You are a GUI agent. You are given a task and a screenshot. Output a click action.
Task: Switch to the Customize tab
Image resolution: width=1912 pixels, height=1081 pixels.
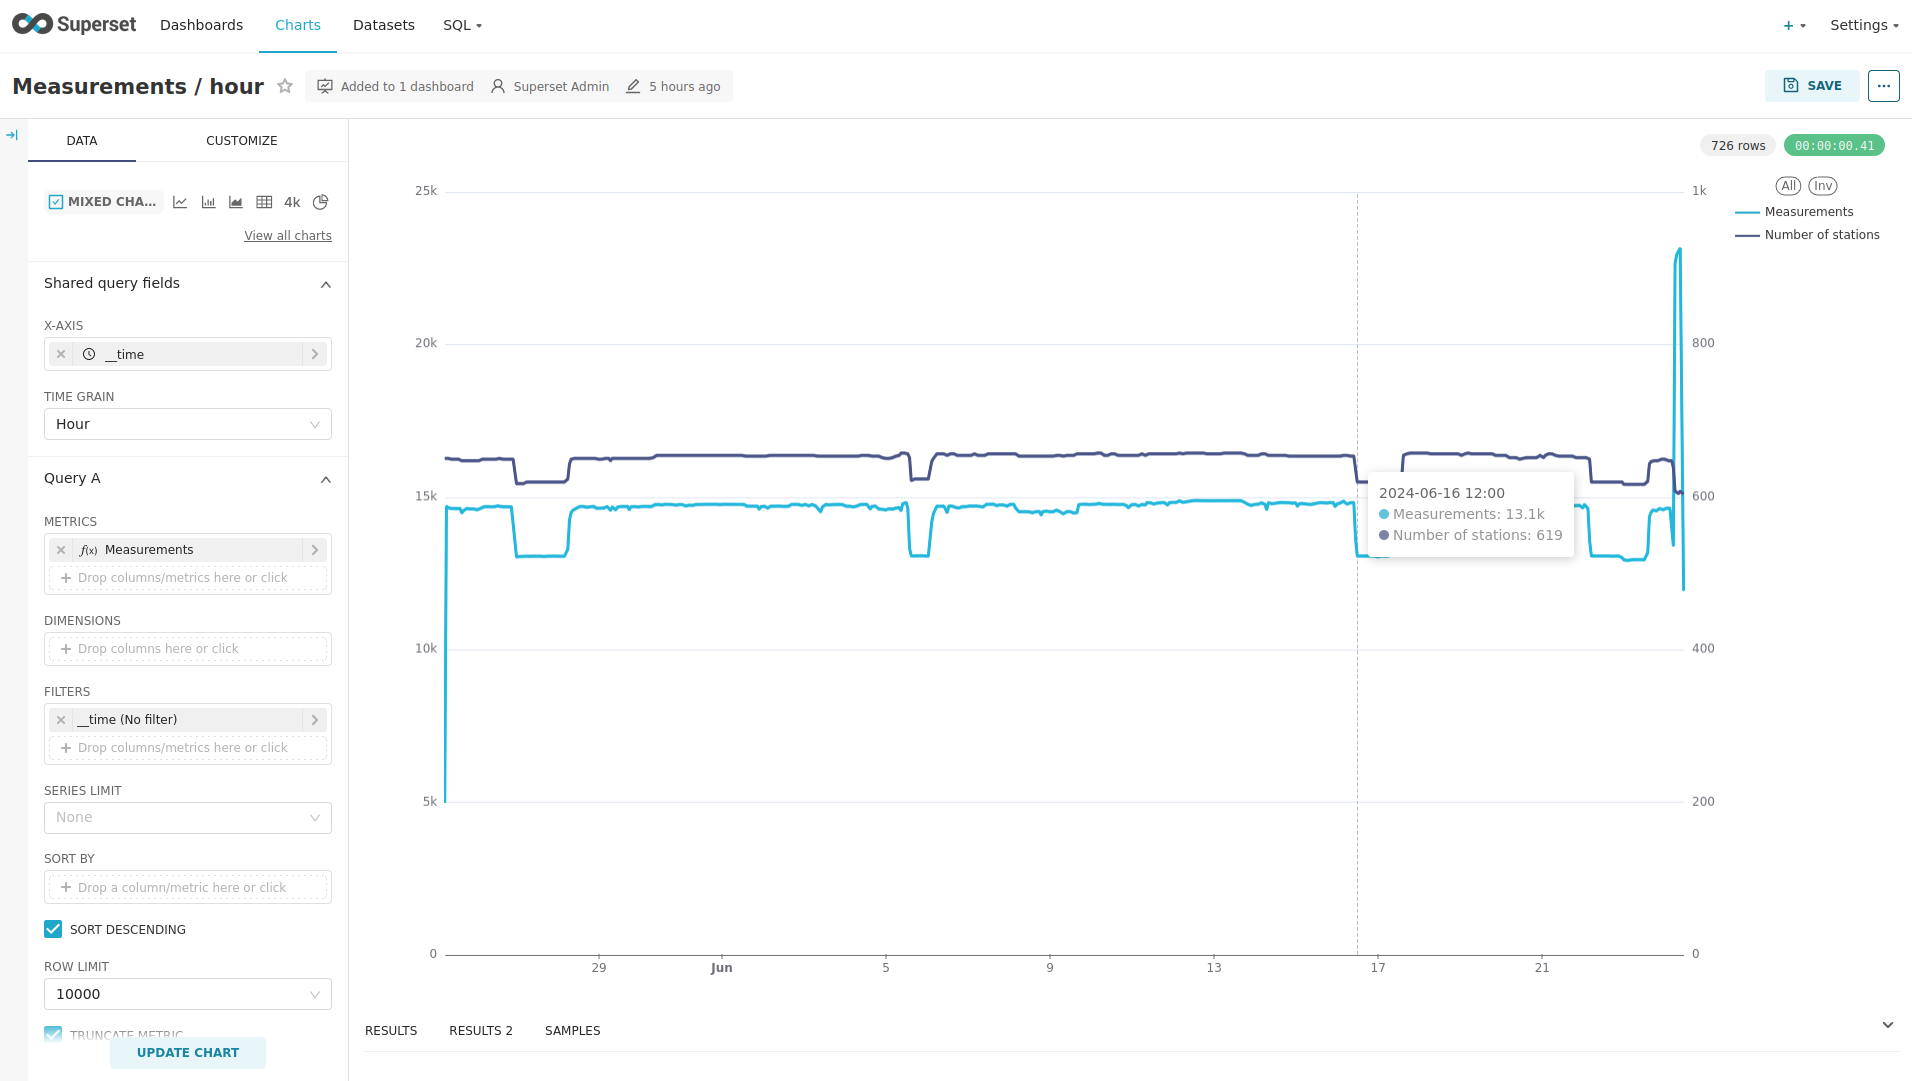coord(241,141)
